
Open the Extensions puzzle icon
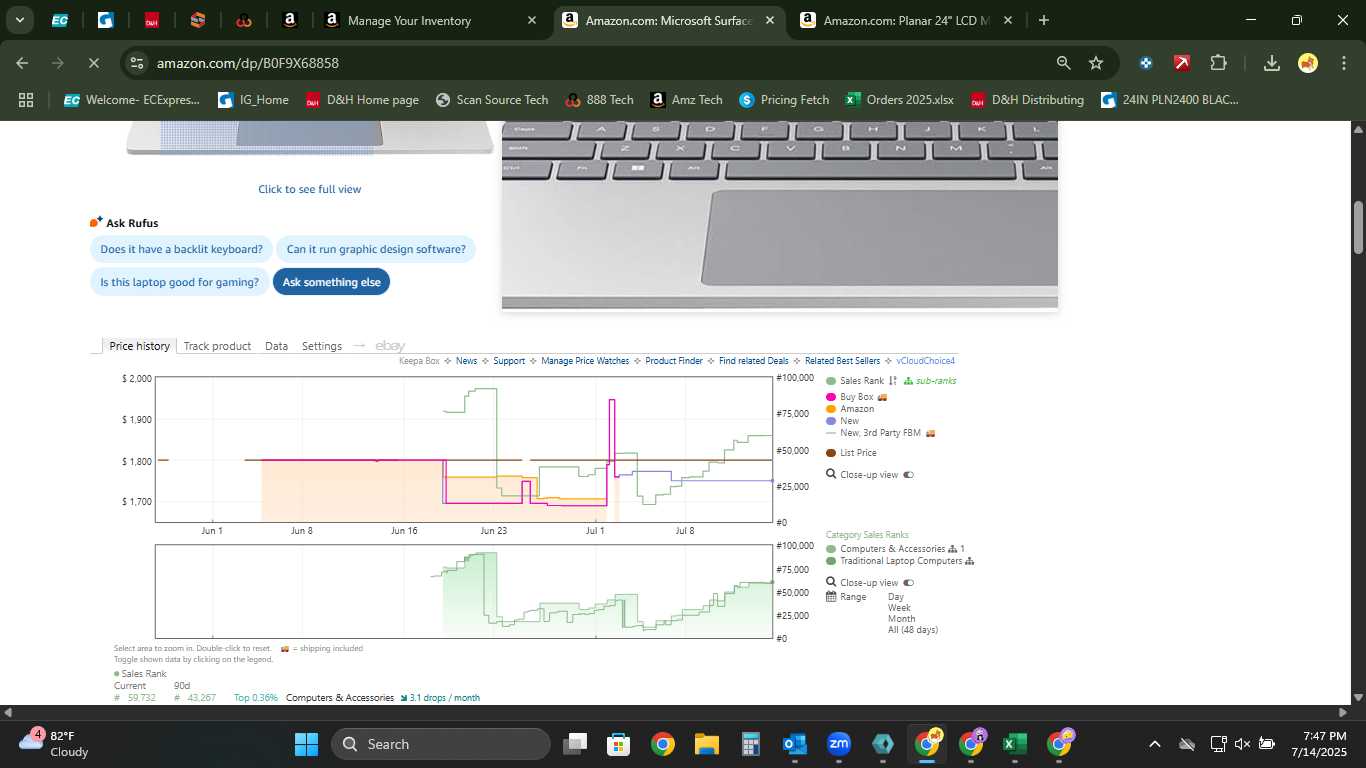(1218, 63)
